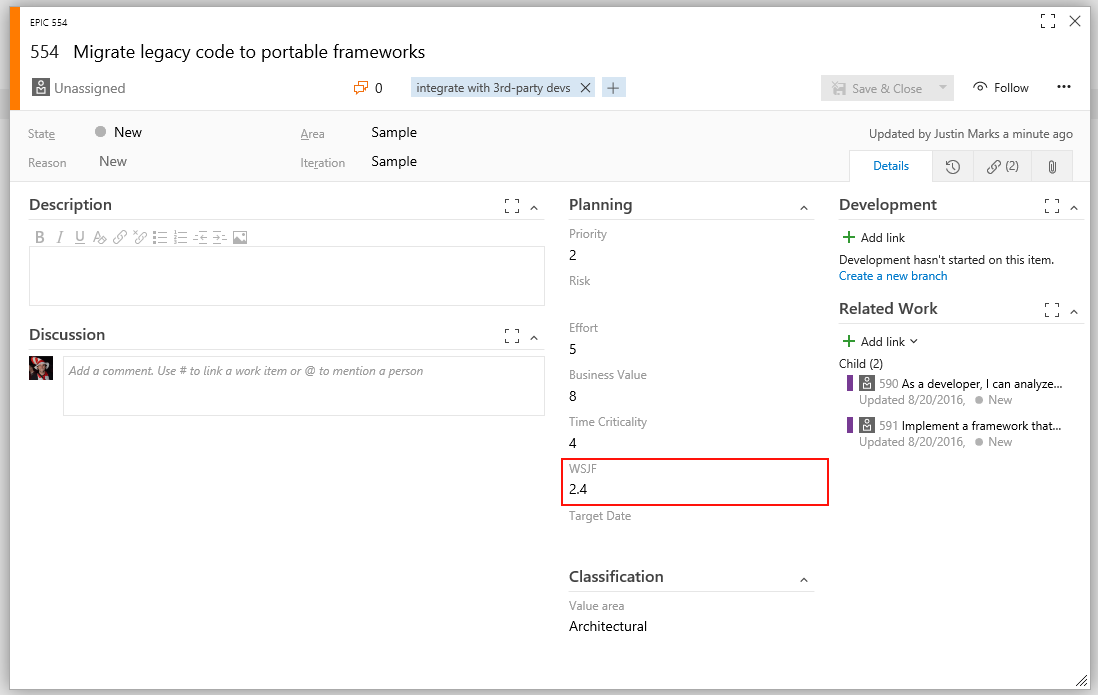Collapse the Planning section chevron
The width and height of the screenshot is (1098, 695).
804,206
